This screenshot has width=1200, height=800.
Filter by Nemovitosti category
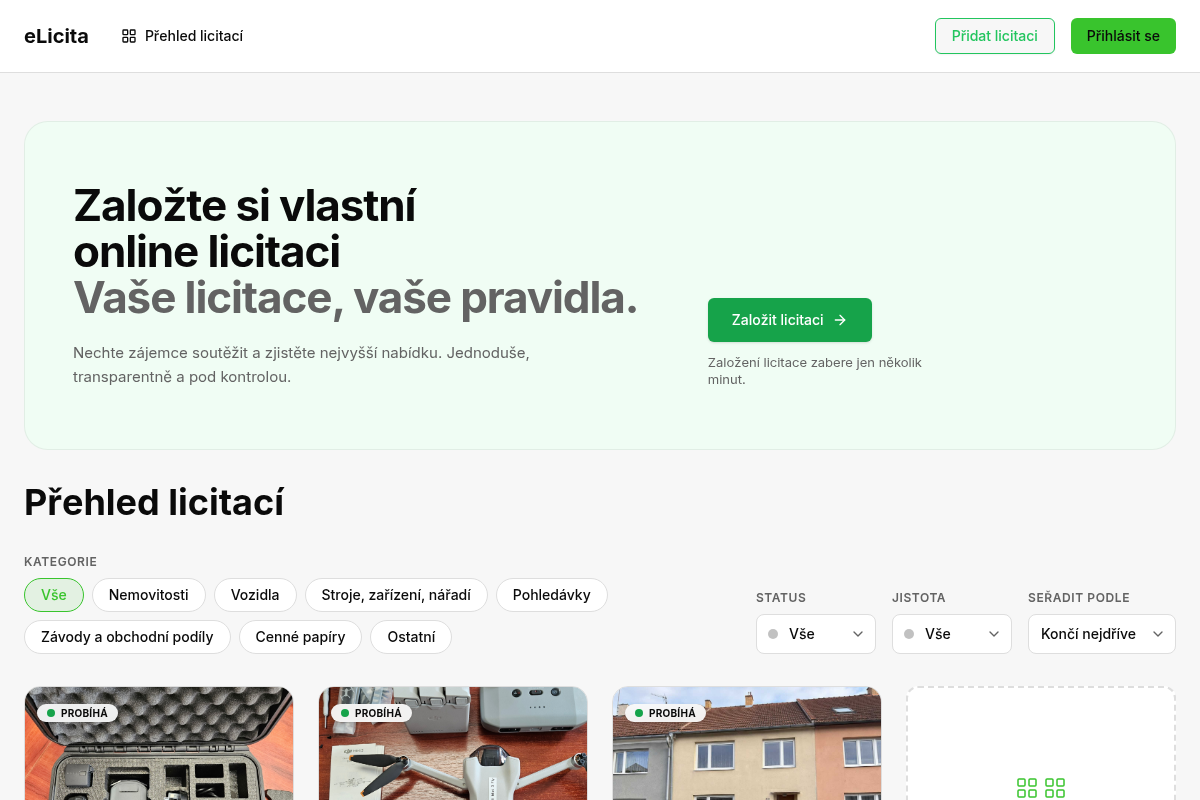pos(149,595)
